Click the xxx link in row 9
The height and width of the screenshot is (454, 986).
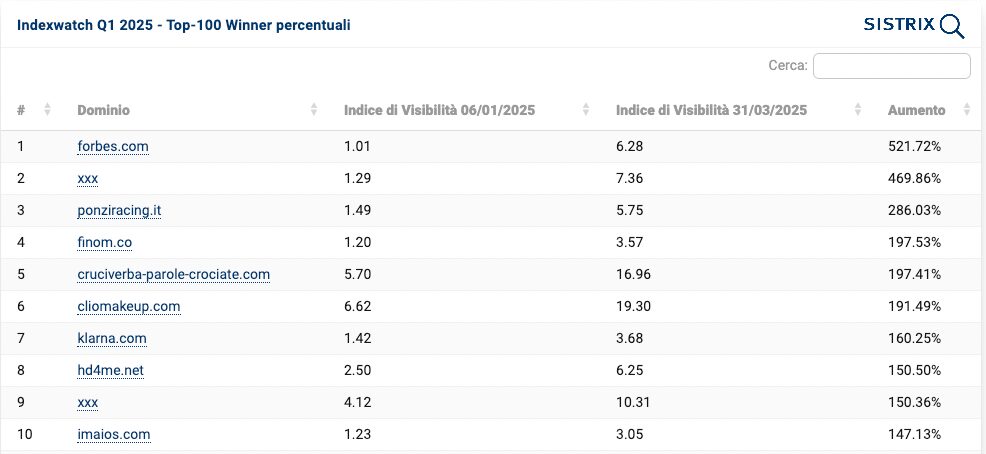[88, 402]
